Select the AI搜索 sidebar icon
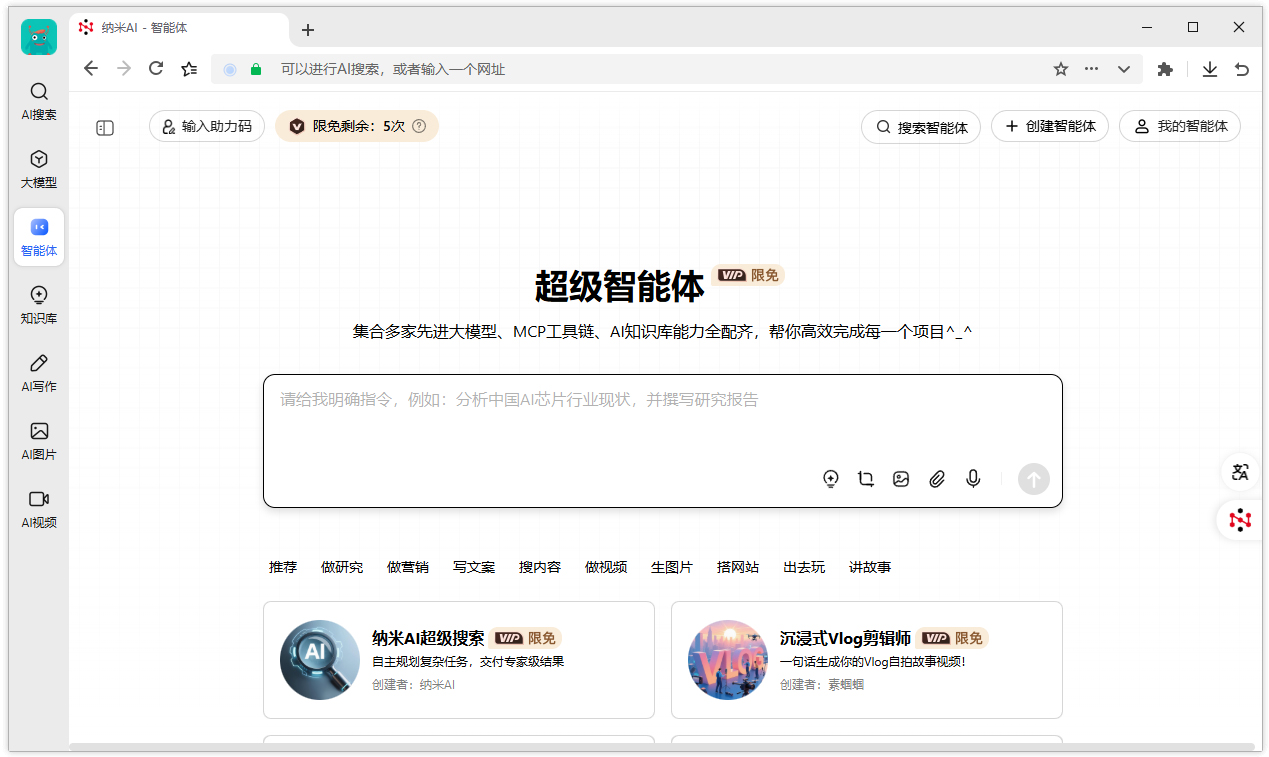Image resolution: width=1269 pixels, height=757 pixels. pyautogui.click(x=38, y=100)
